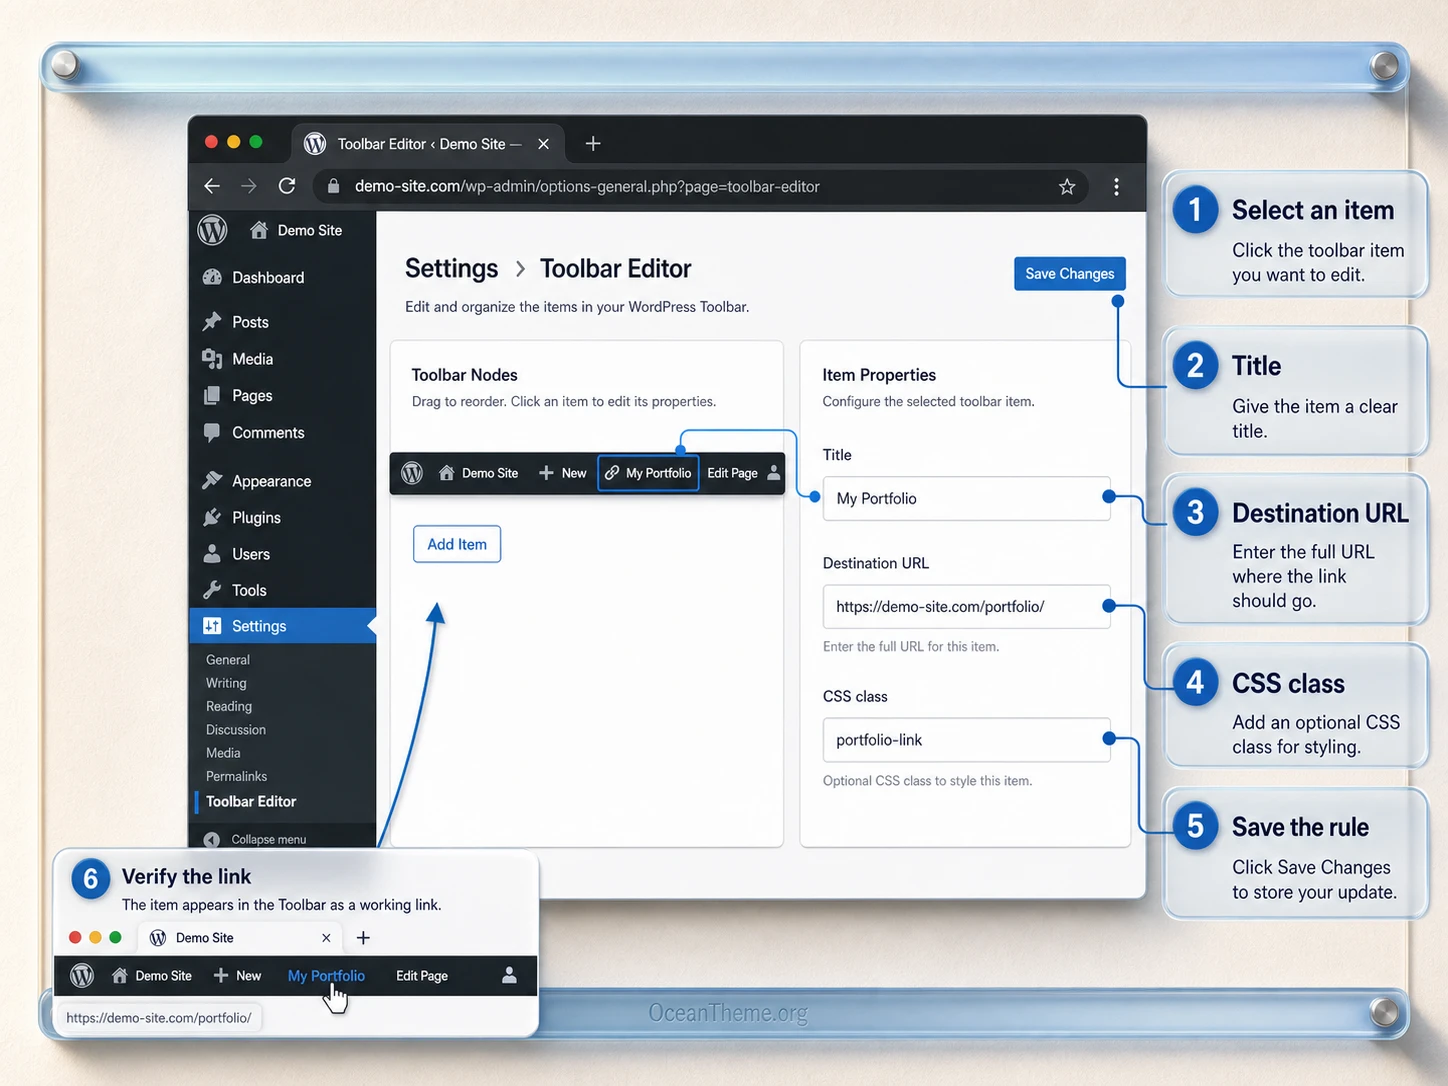Click the Title input field
Viewport: 1448px width, 1086px height.
point(967,498)
